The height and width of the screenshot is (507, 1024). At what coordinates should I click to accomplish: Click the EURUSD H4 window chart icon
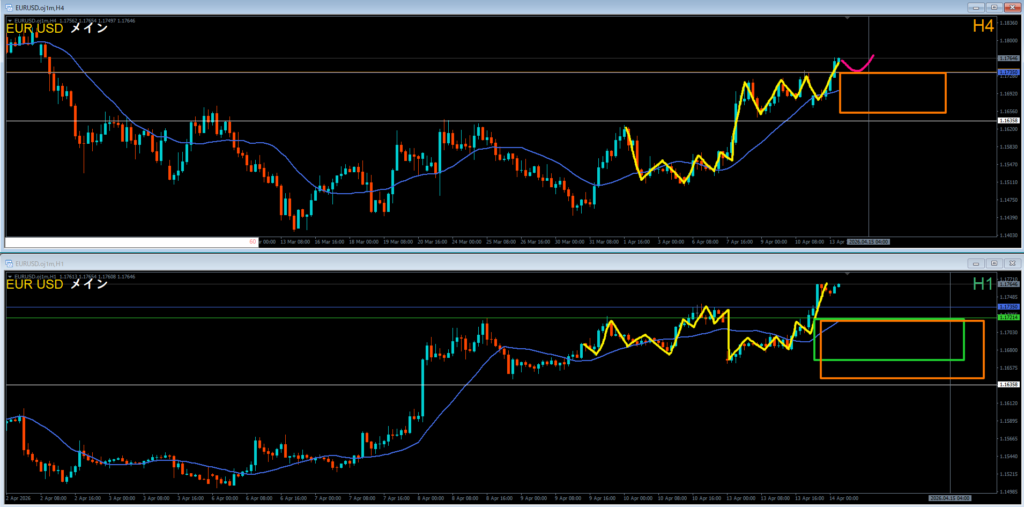[8, 6]
